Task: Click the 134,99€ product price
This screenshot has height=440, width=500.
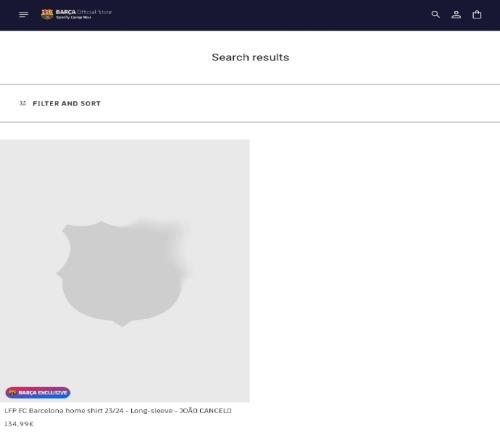Action: (x=19, y=424)
